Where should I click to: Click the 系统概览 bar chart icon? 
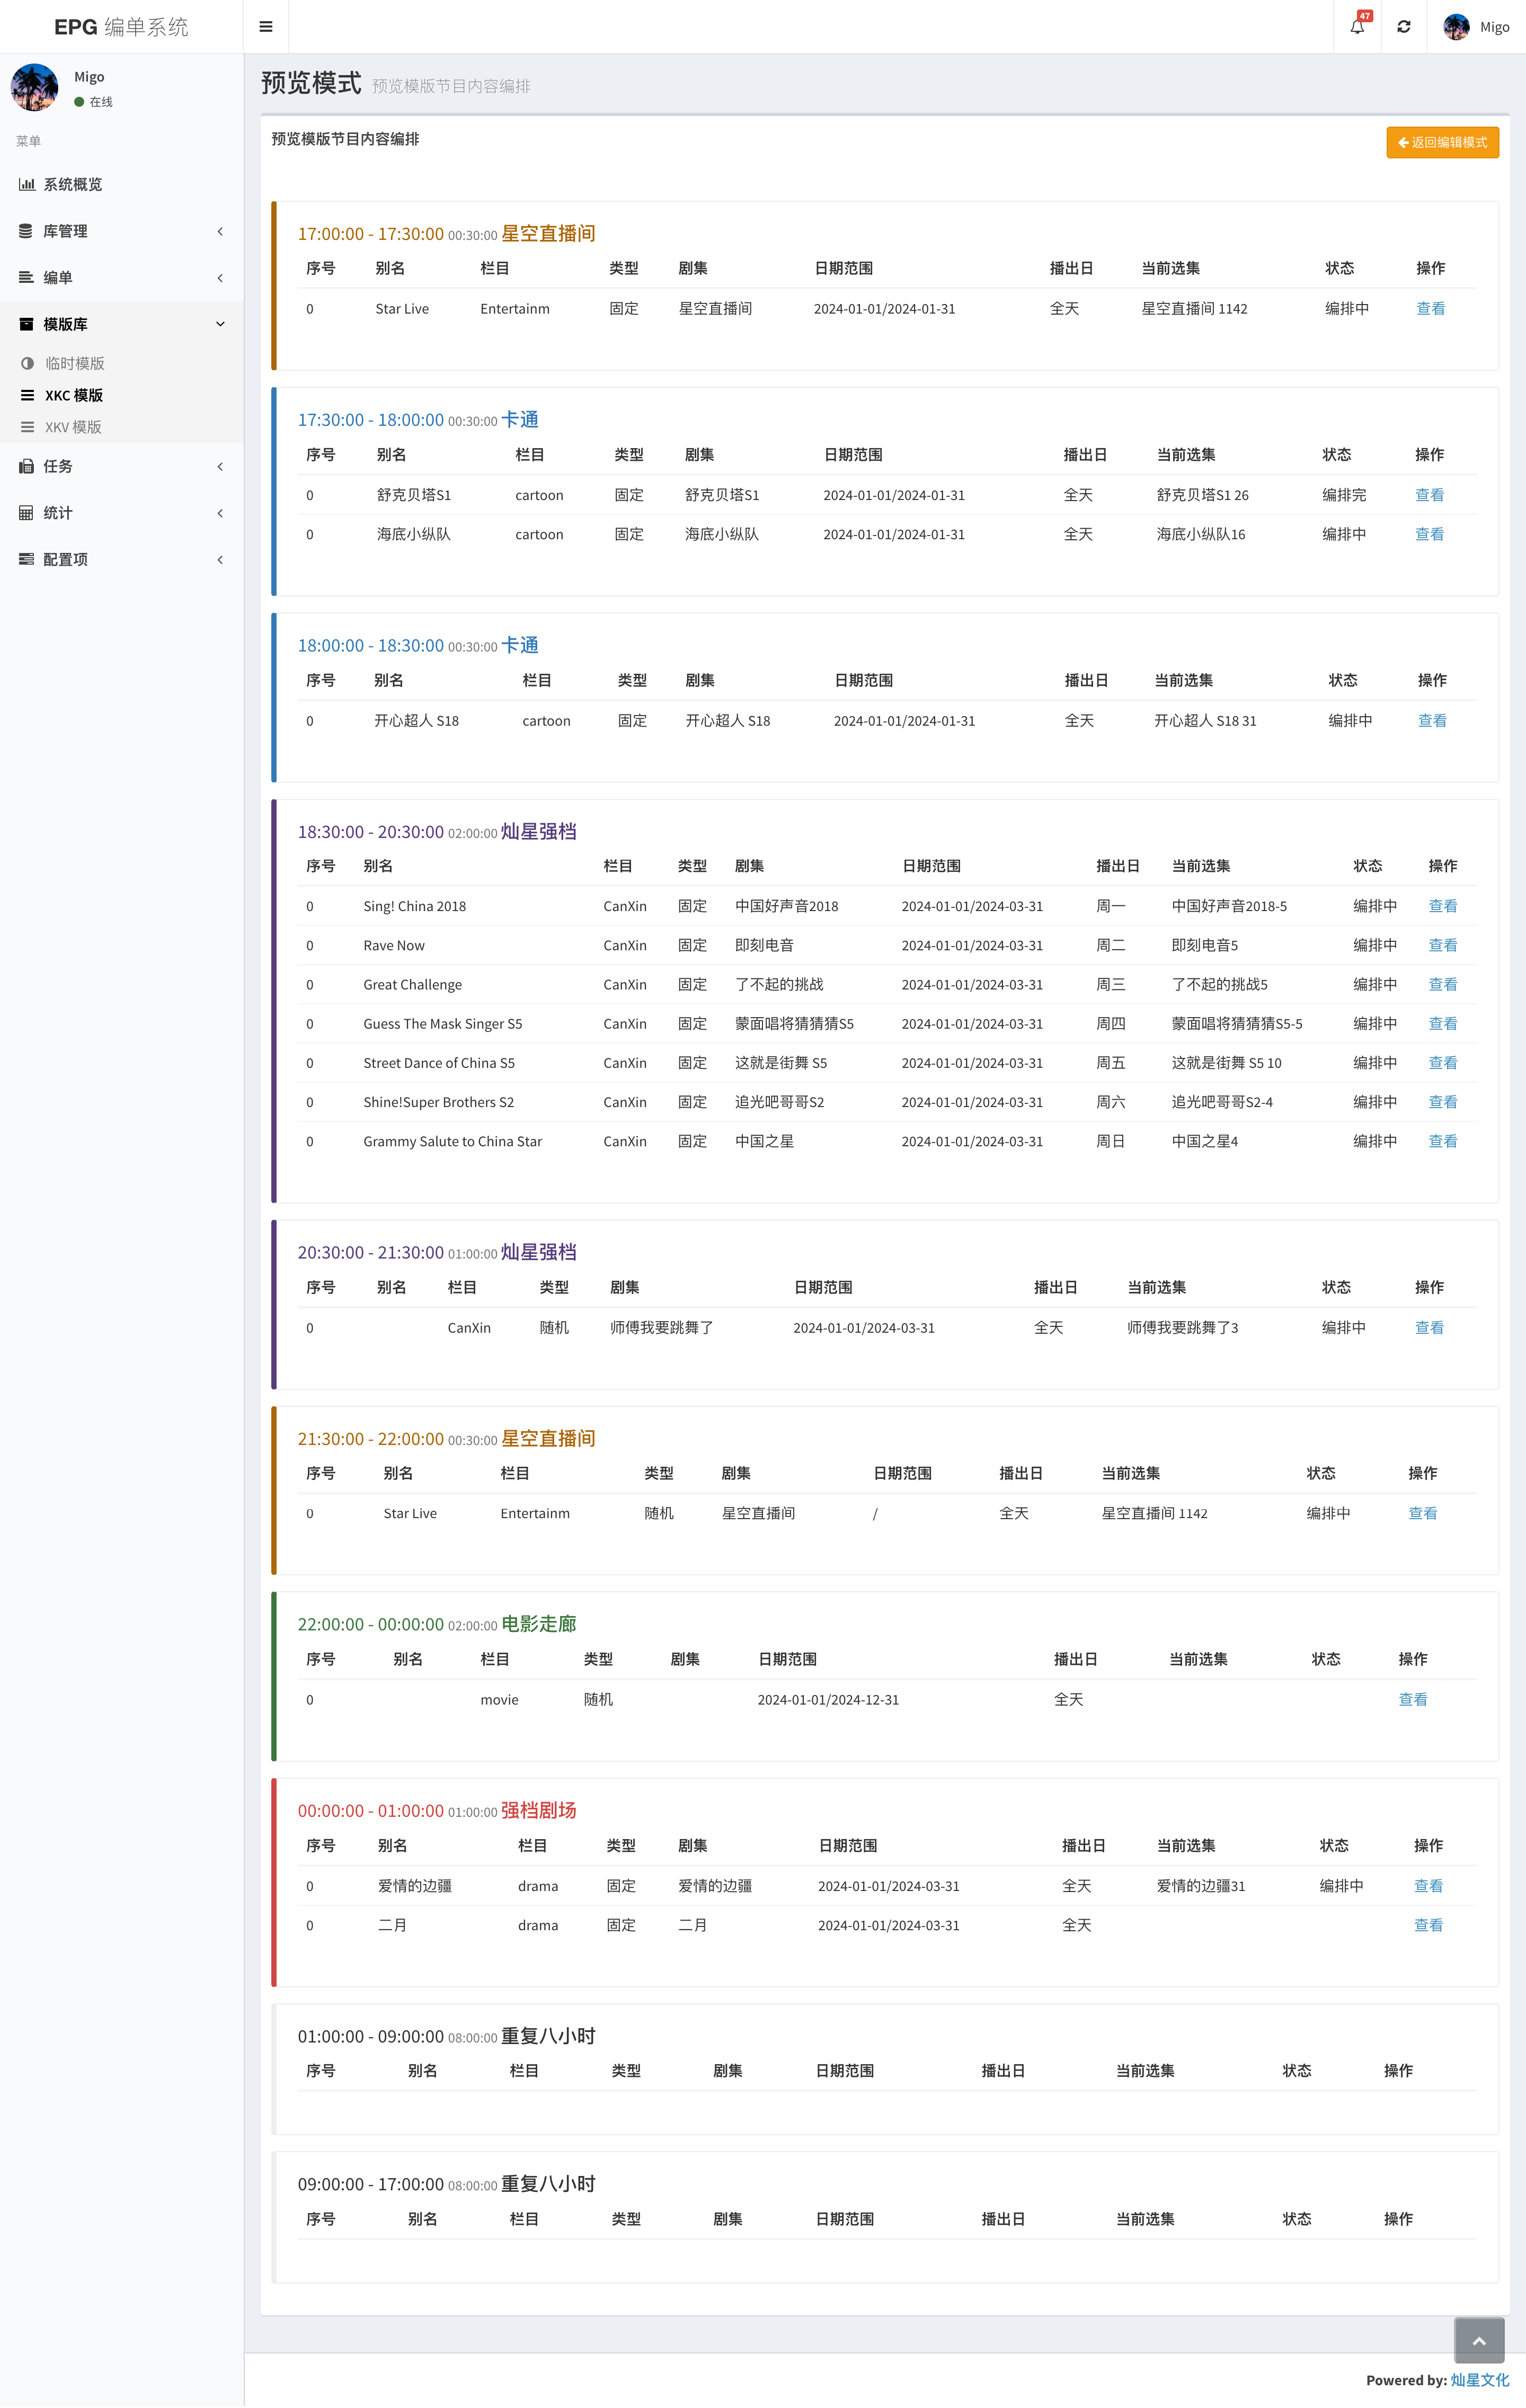27,184
